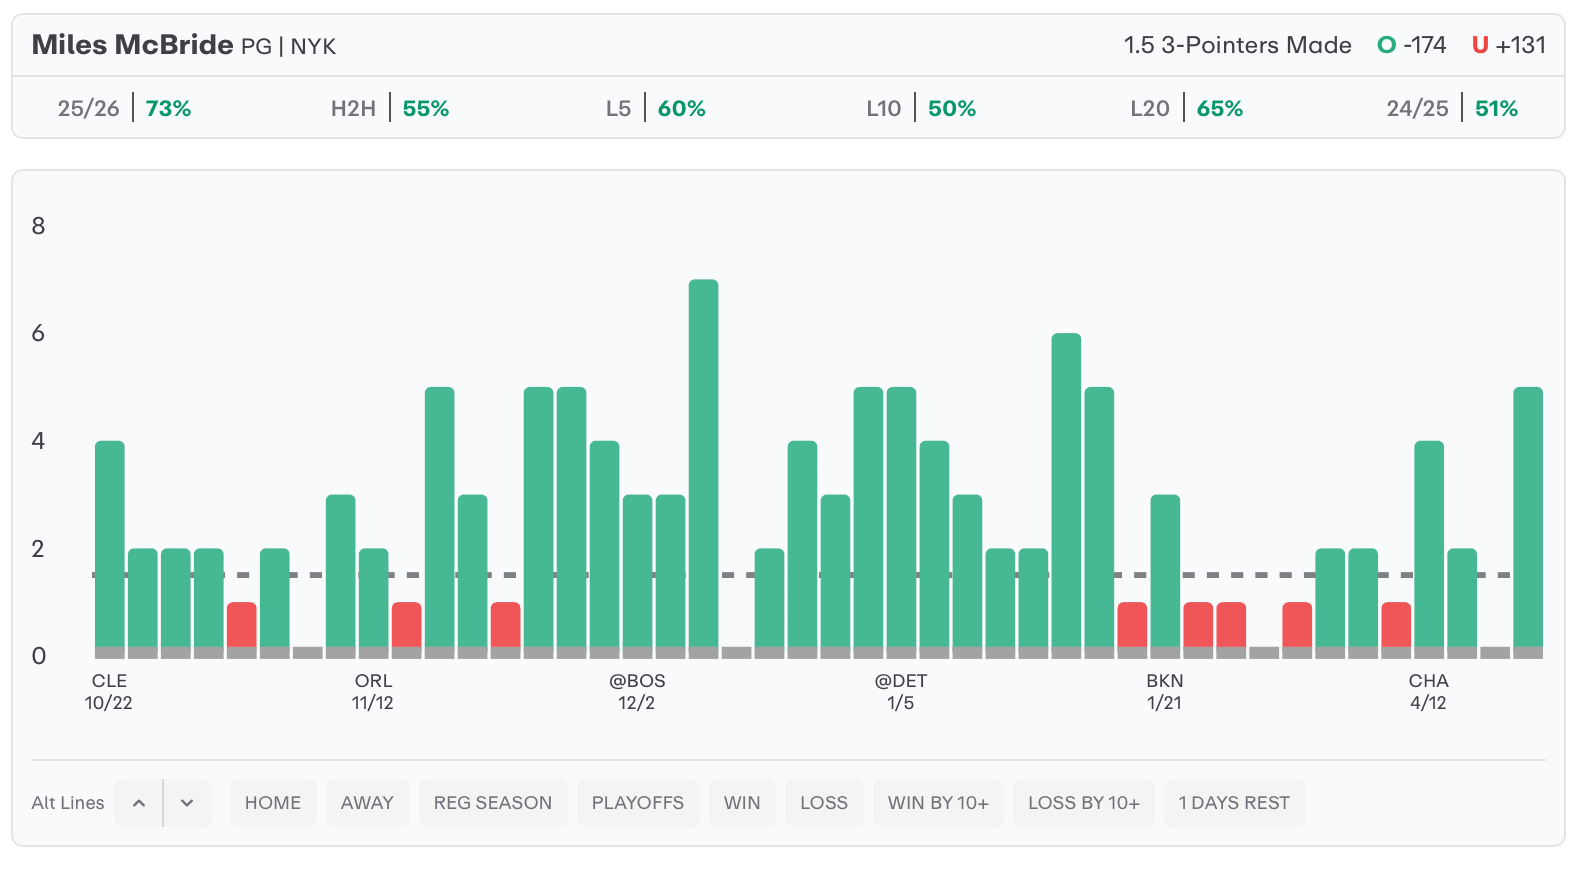Filter by 1 DAYS REST

(1234, 803)
